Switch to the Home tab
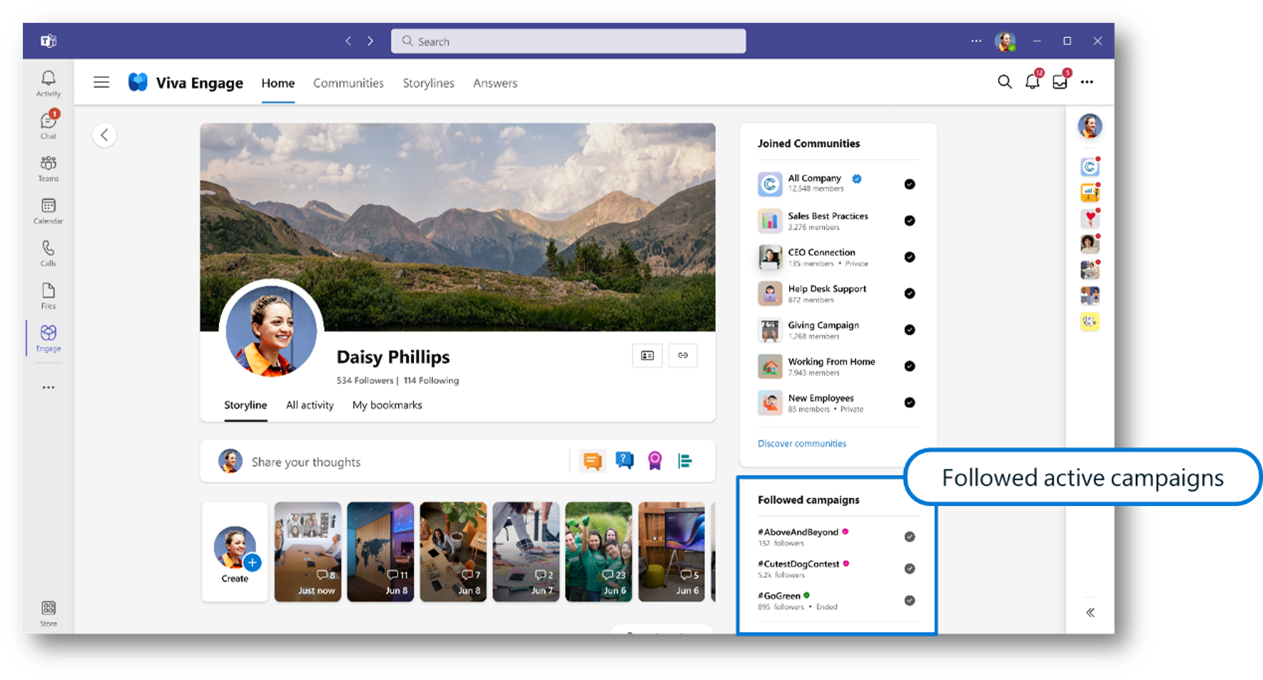This screenshot has width=1263, height=680. coord(278,83)
